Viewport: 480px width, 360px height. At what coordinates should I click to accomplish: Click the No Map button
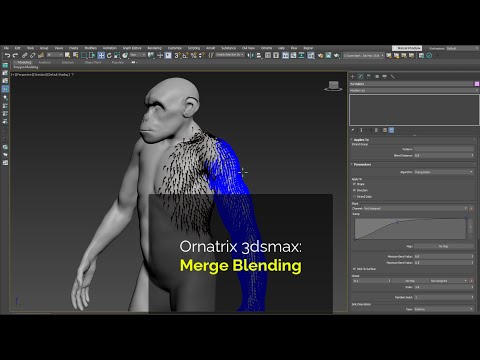pos(444,246)
